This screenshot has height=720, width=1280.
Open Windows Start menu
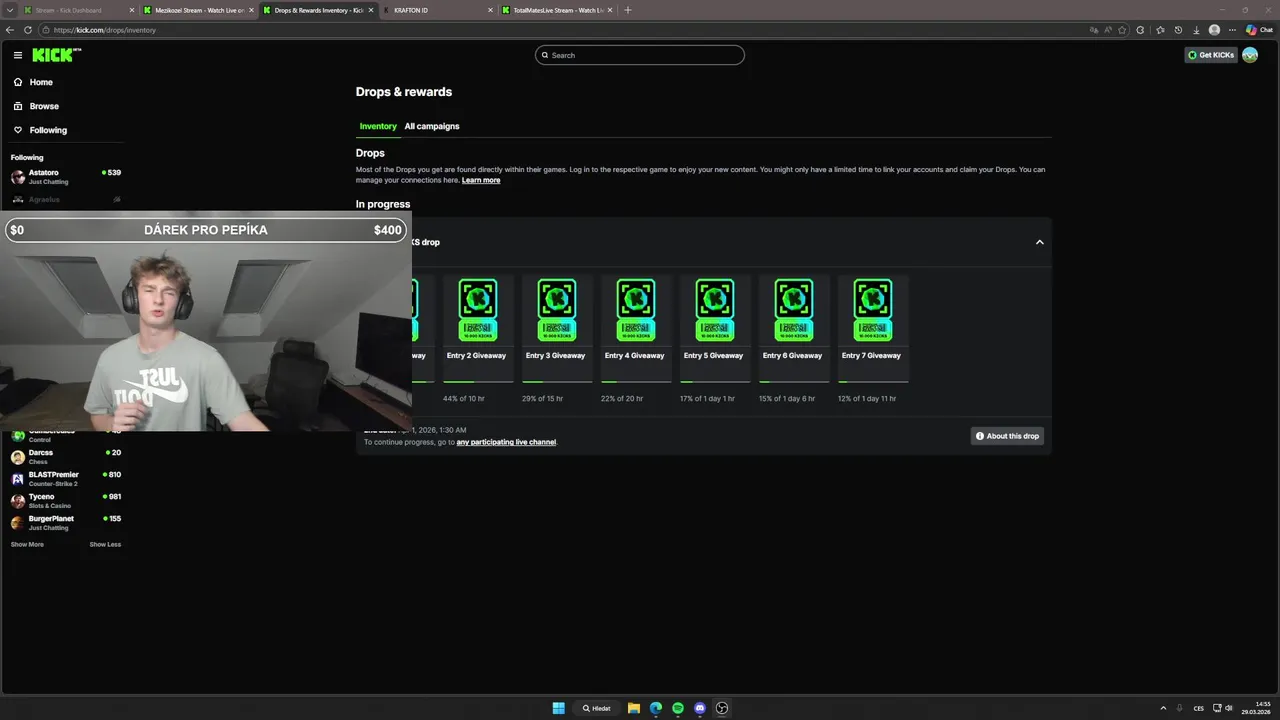coord(558,708)
